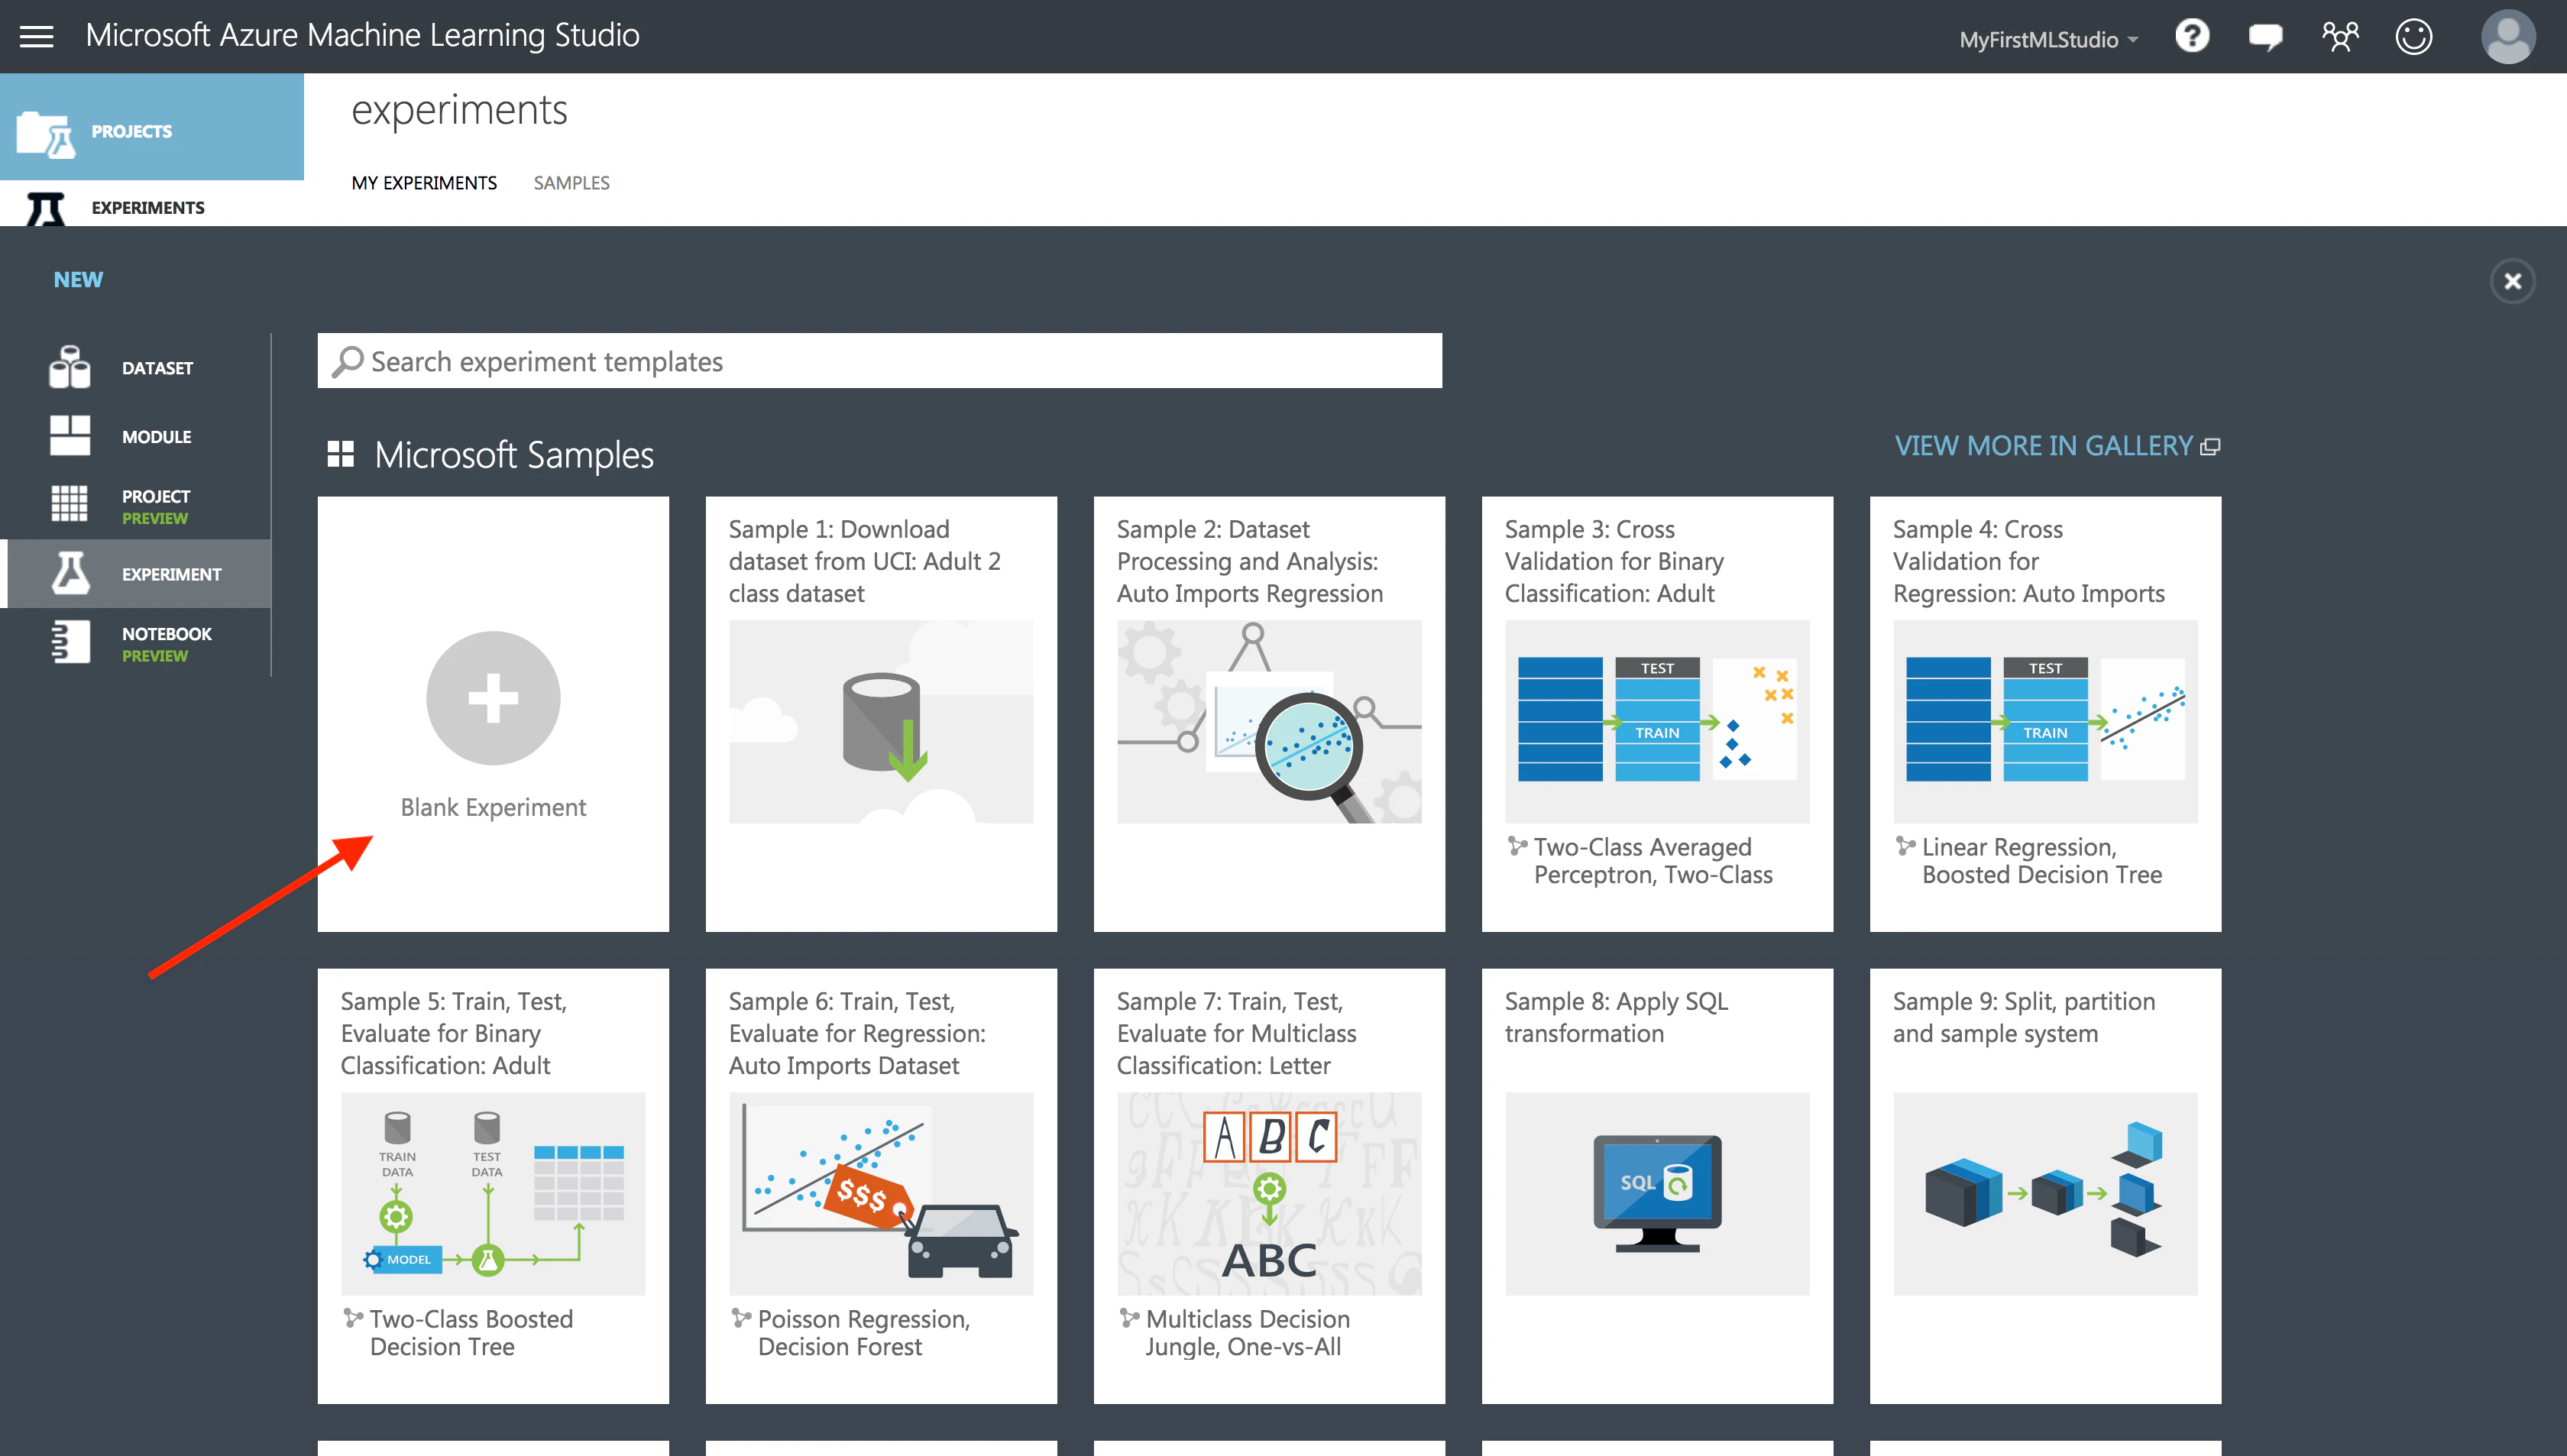Screen dimensions: 2567x1456
Task: Close the New panel
Action: pyautogui.click(x=2512, y=281)
